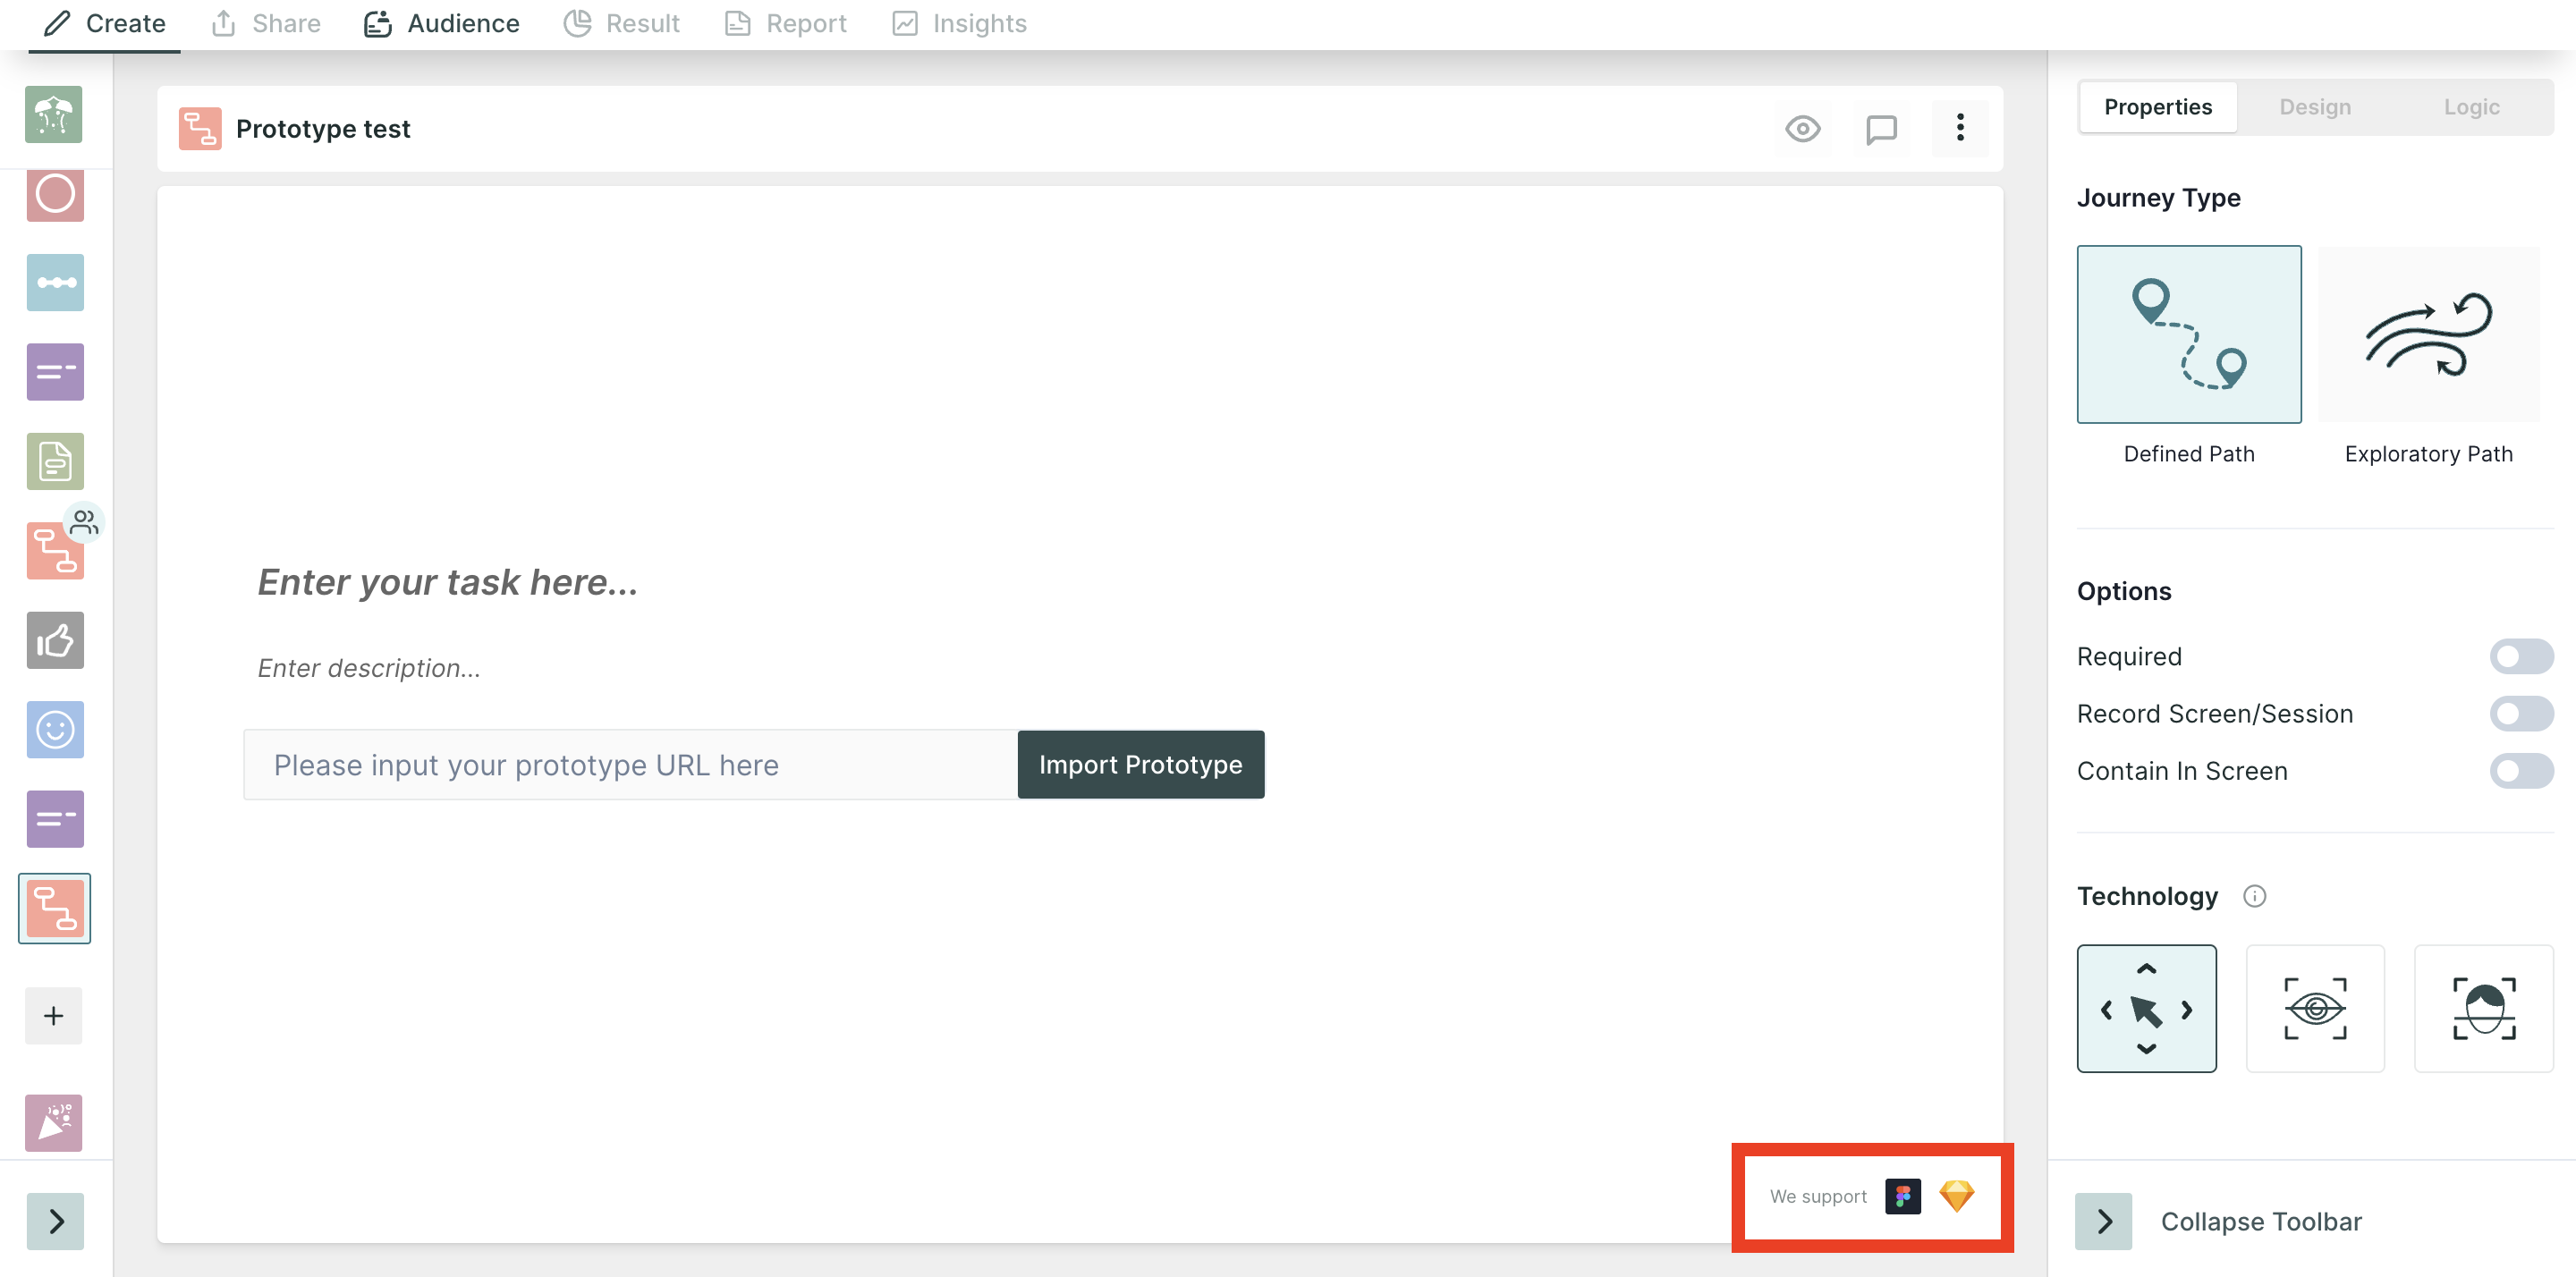
Task: Switch to the Share tab
Action: point(266,23)
